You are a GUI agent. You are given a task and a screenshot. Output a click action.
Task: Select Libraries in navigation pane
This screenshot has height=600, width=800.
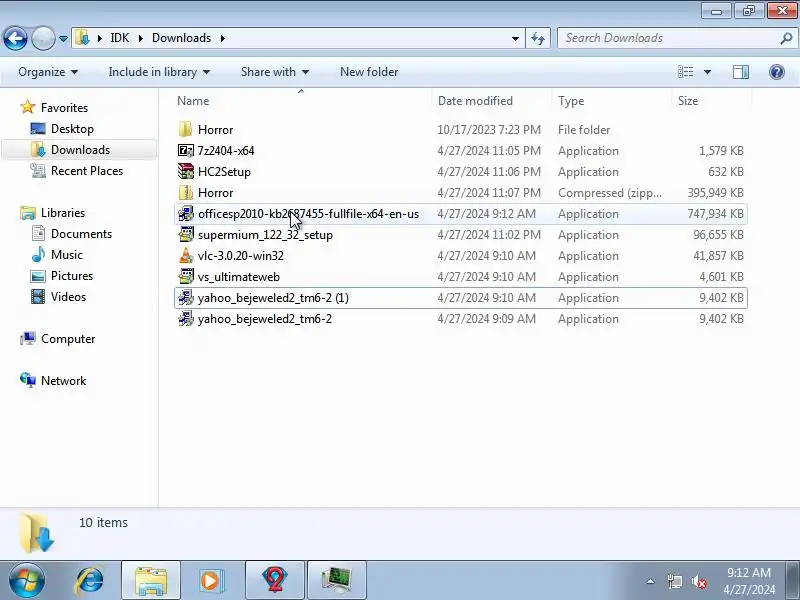click(x=63, y=213)
